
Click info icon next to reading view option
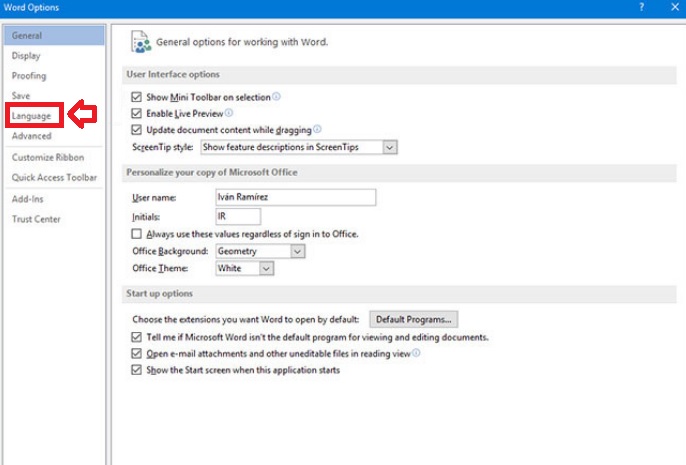415,353
